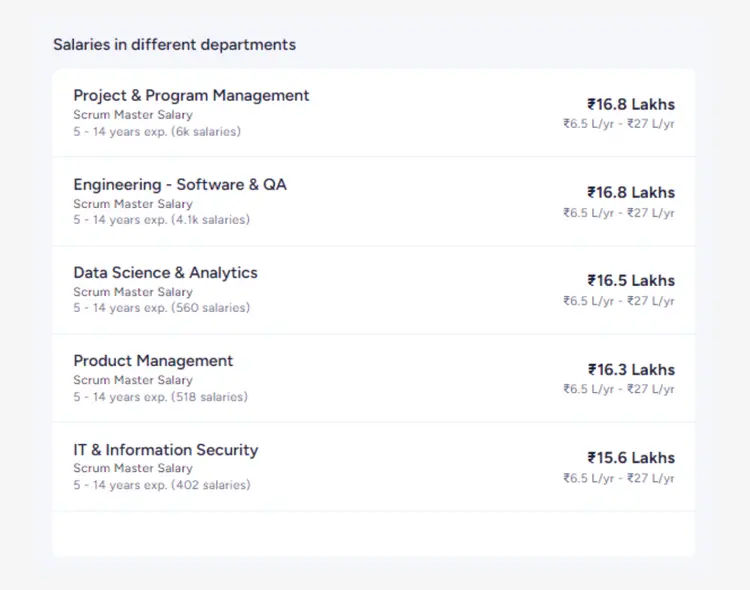Click ₹16.8 Lakhs for Project & Program Management

(630, 104)
